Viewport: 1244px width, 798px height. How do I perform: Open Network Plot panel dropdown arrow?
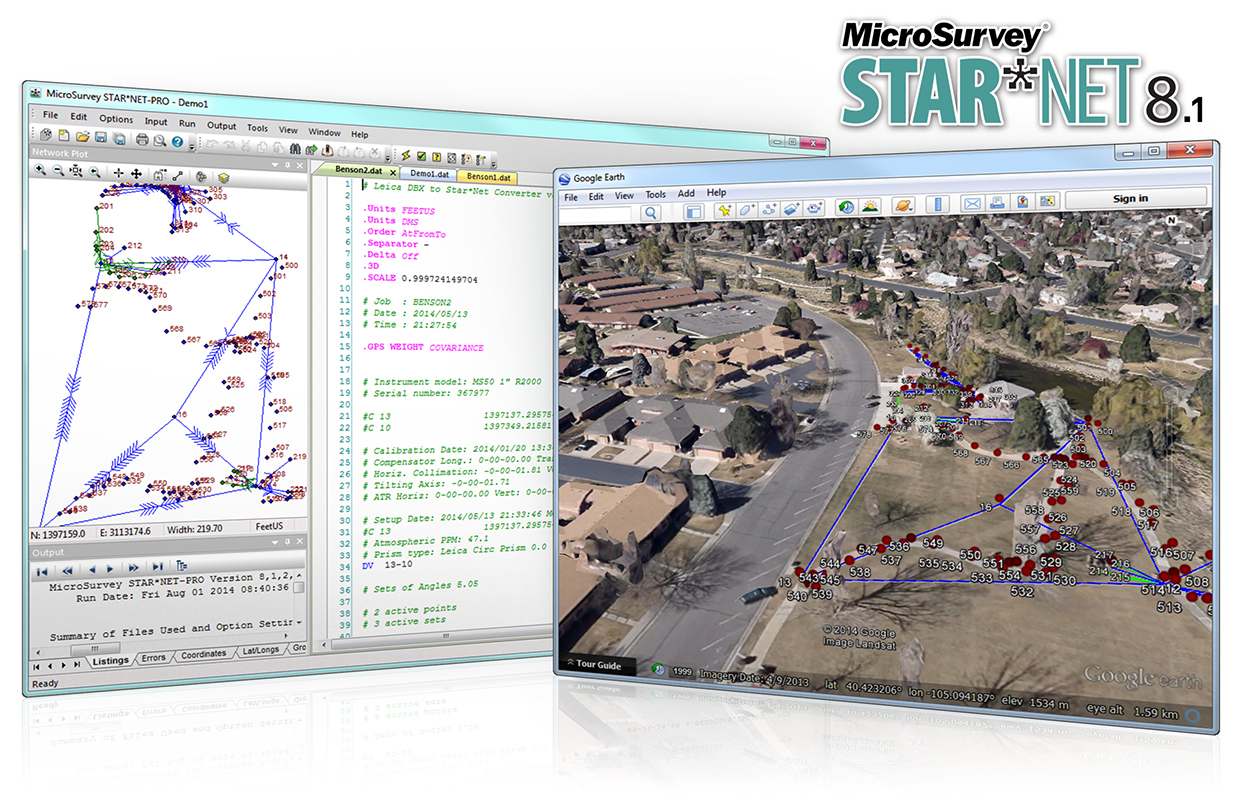pos(275,165)
